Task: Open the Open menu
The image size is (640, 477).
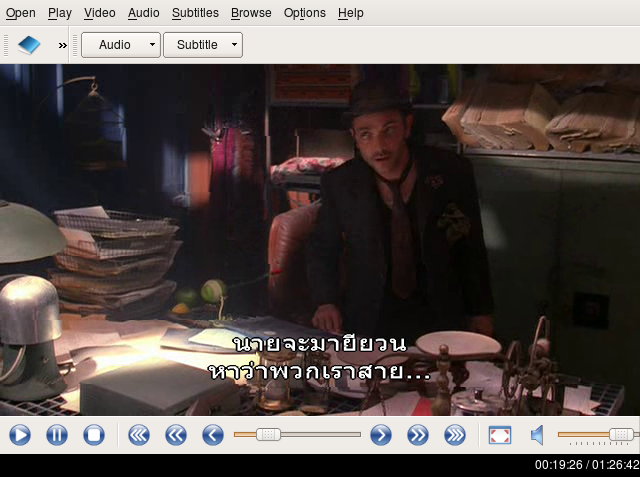Action: pos(20,13)
